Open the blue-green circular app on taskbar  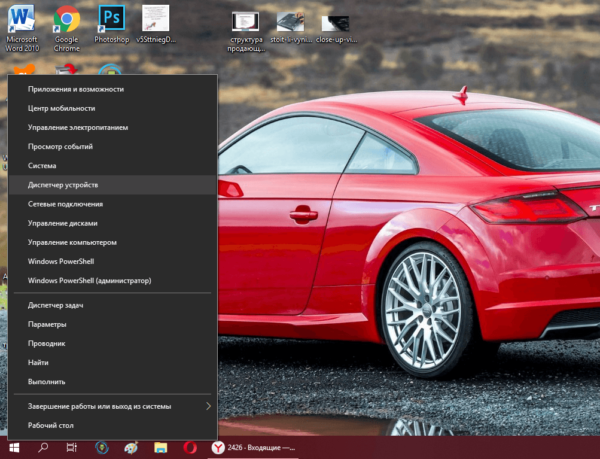click(x=102, y=448)
